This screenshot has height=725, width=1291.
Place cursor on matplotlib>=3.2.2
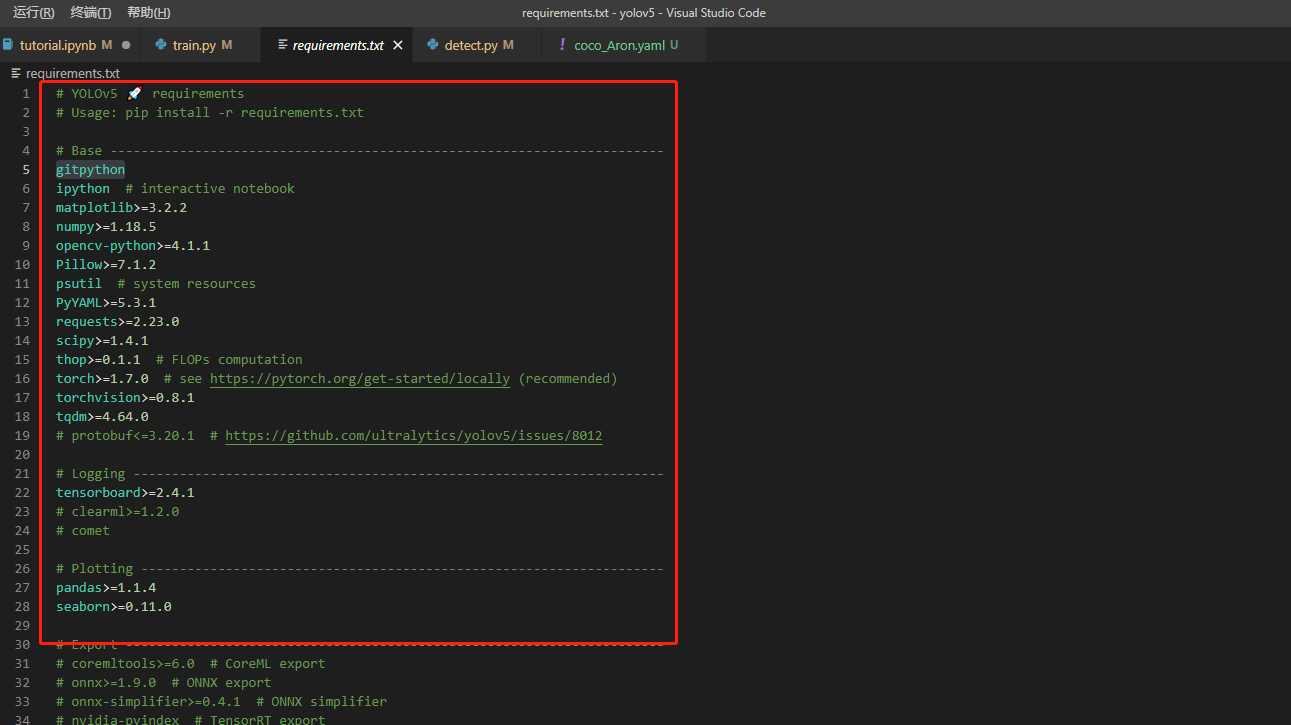(x=121, y=208)
